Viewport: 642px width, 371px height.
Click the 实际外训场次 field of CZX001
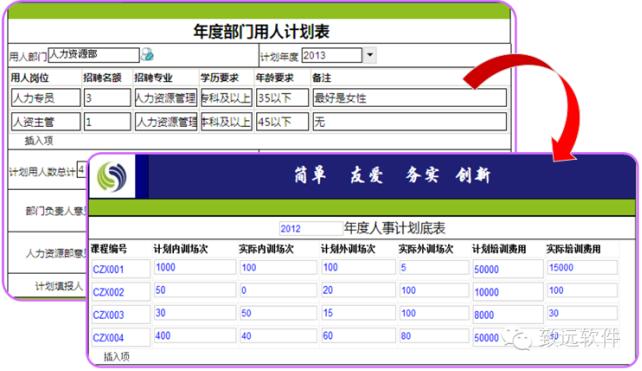point(434,267)
